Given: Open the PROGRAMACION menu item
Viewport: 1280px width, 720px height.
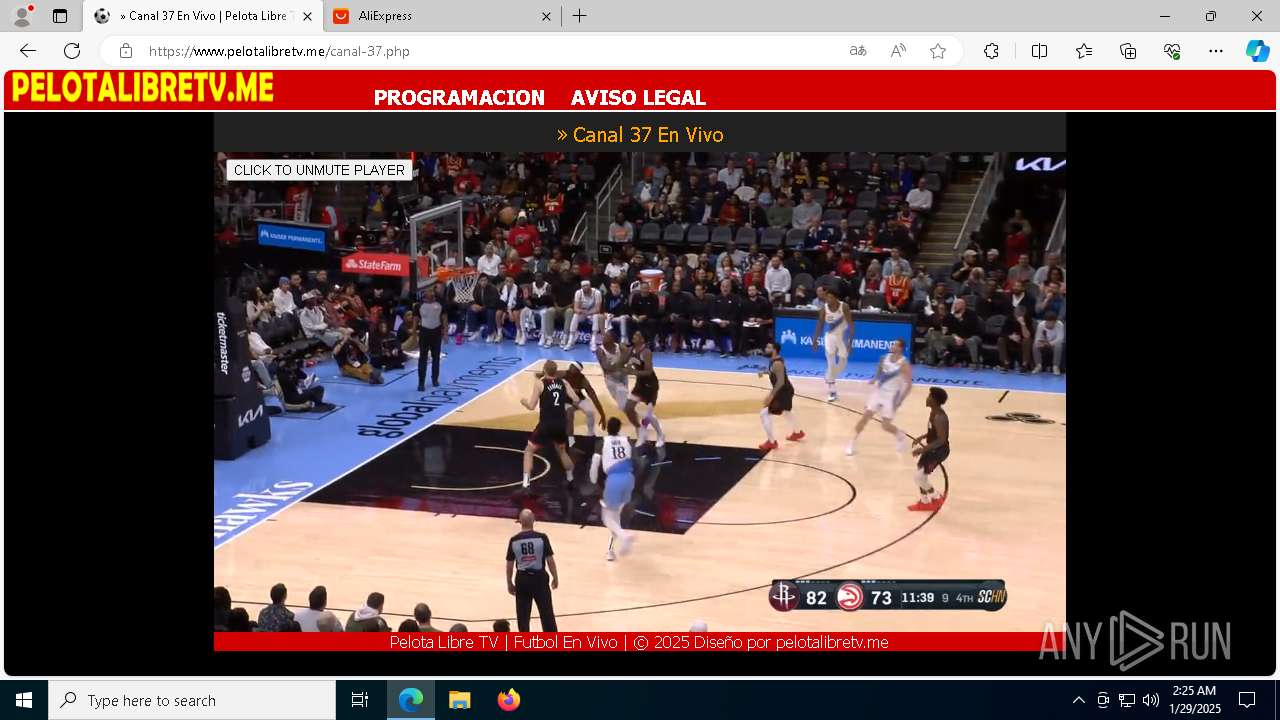Looking at the screenshot, I should (459, 98).
